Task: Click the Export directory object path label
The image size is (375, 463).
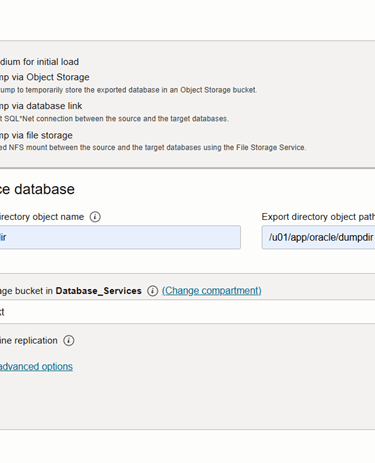Action: [x=318, y=217]
